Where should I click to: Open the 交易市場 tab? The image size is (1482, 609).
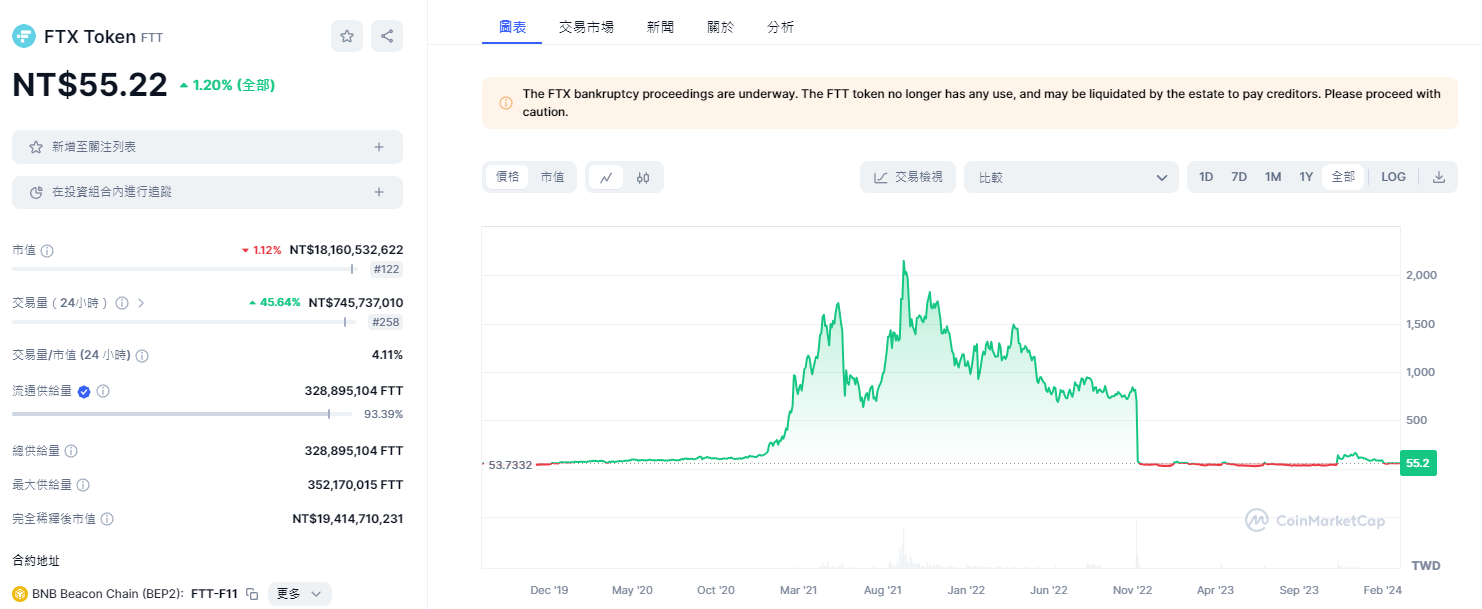click(586, 27)
